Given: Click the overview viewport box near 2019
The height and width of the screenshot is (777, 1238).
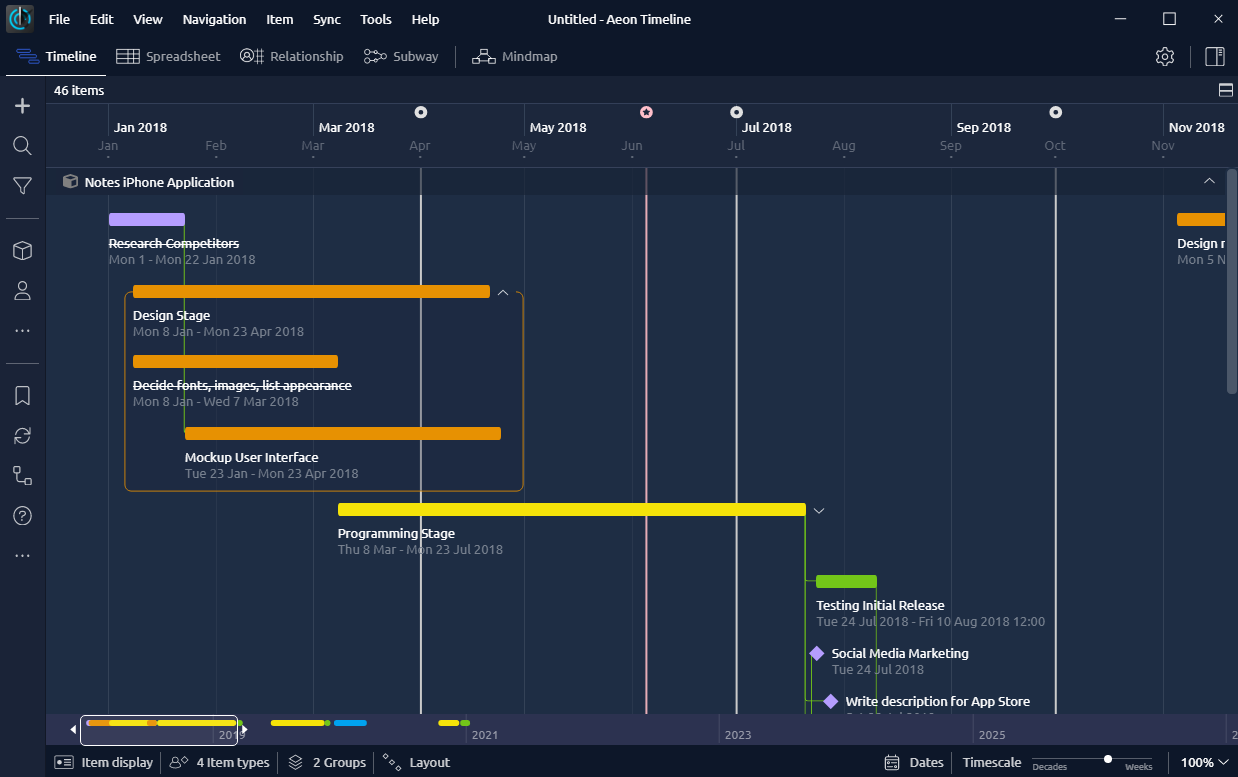Looking at the screenshot, I should tap(159, 730).
